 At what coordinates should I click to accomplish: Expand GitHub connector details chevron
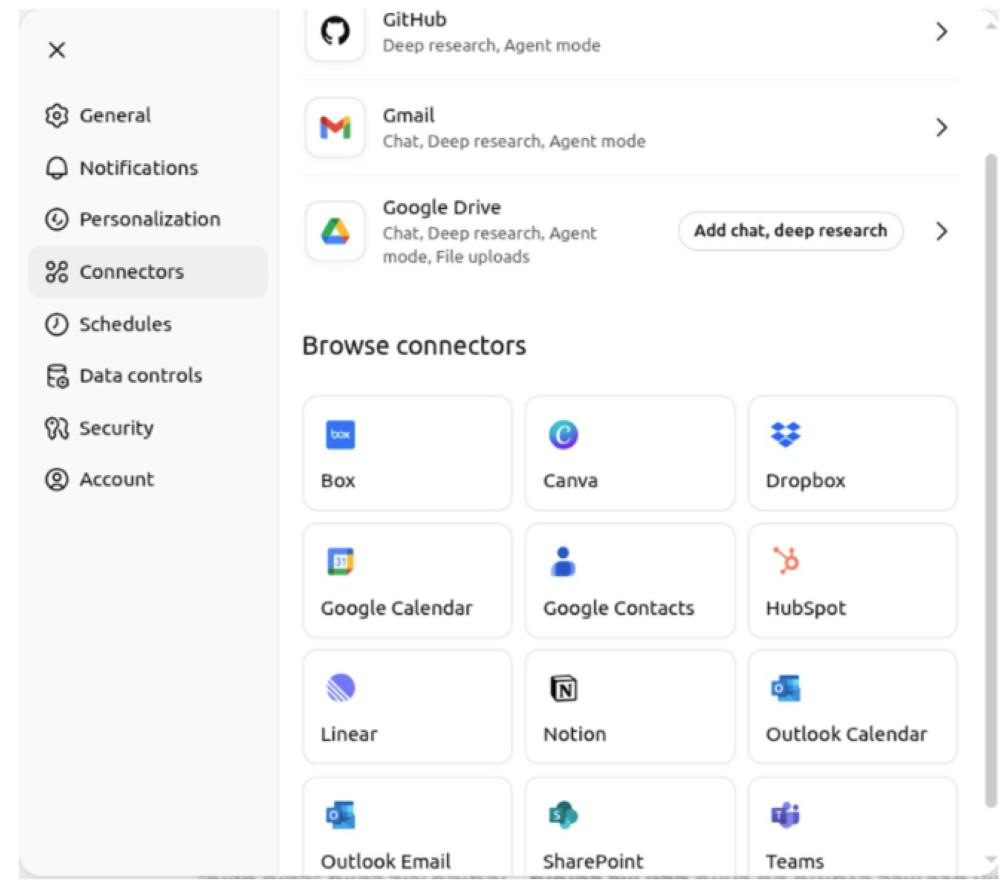(941, 32)
